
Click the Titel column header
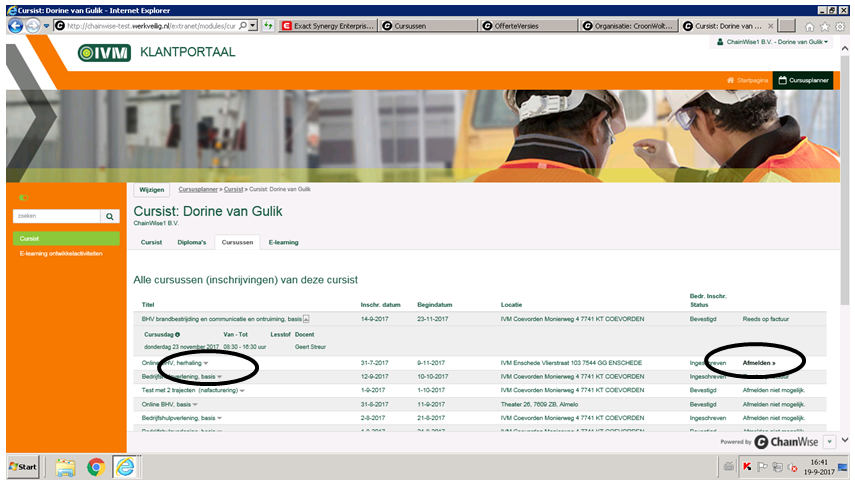(148, 305)
